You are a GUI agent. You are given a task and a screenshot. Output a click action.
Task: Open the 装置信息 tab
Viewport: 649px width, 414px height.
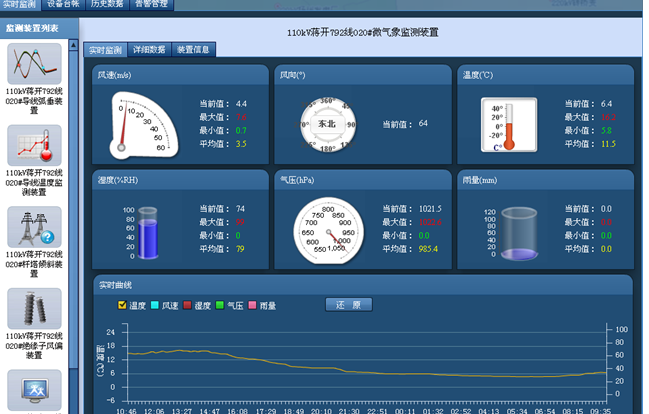tap(193, 49)
